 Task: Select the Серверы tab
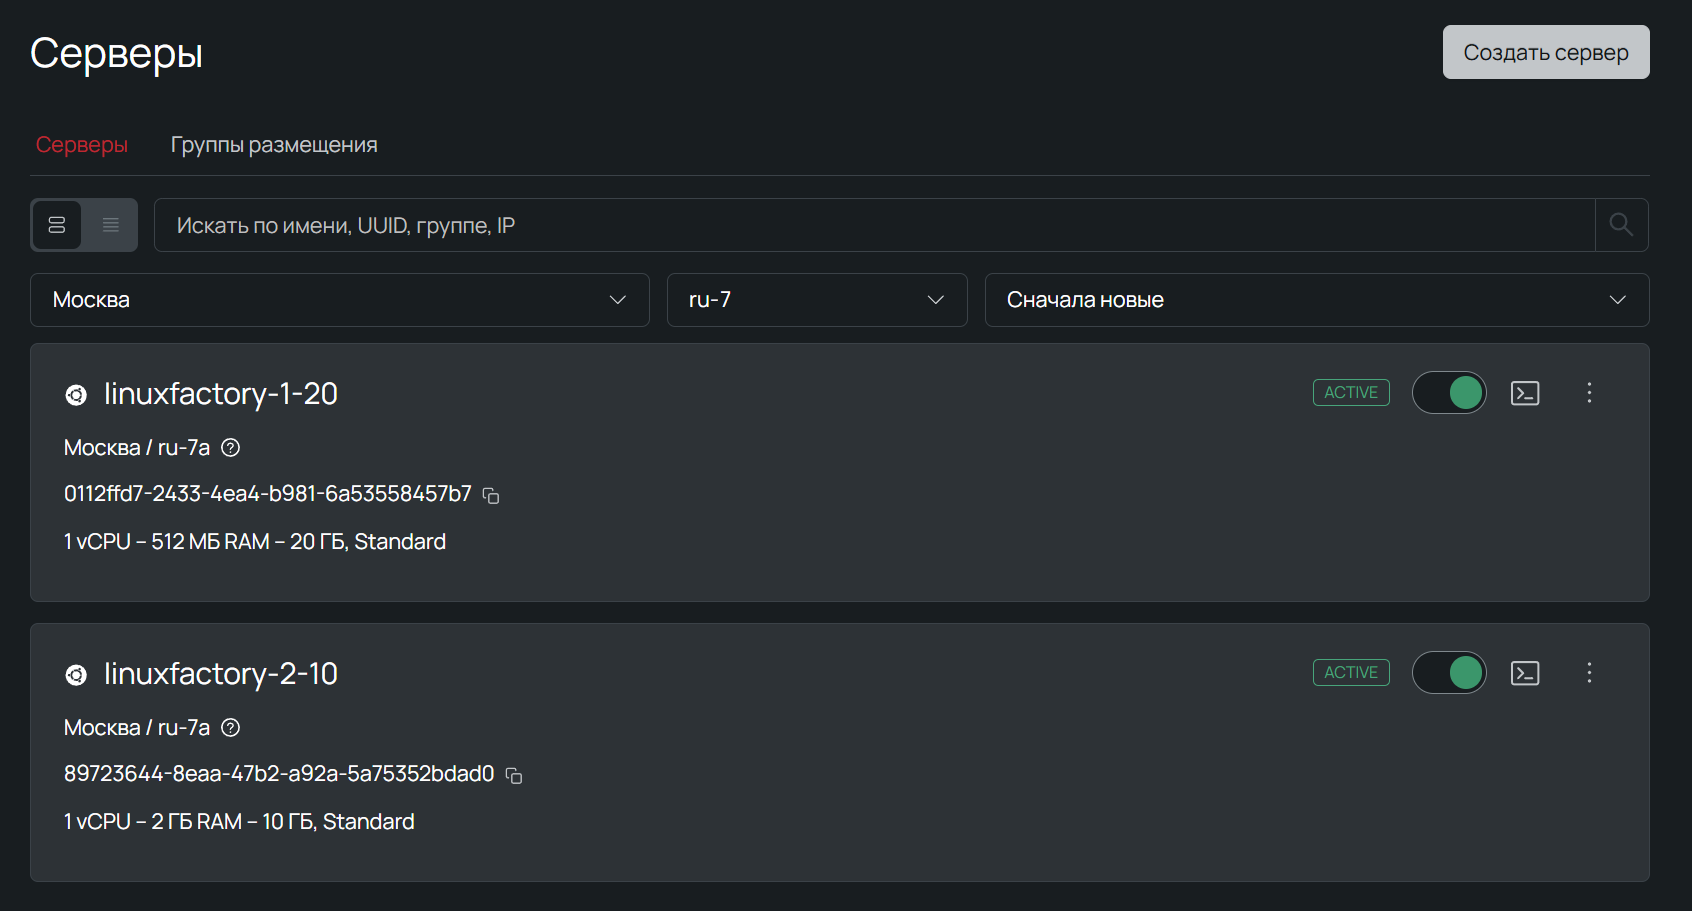(82, 145)
